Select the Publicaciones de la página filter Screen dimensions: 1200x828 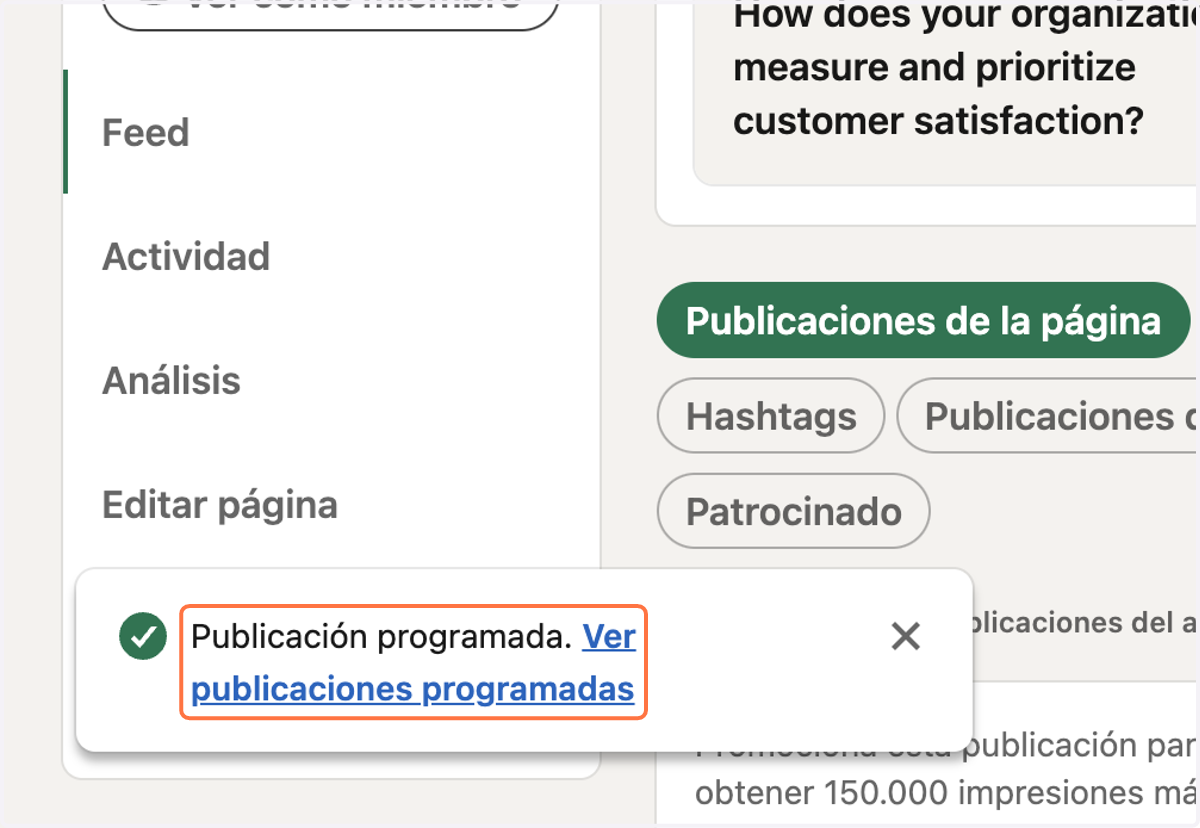(923, 320)
